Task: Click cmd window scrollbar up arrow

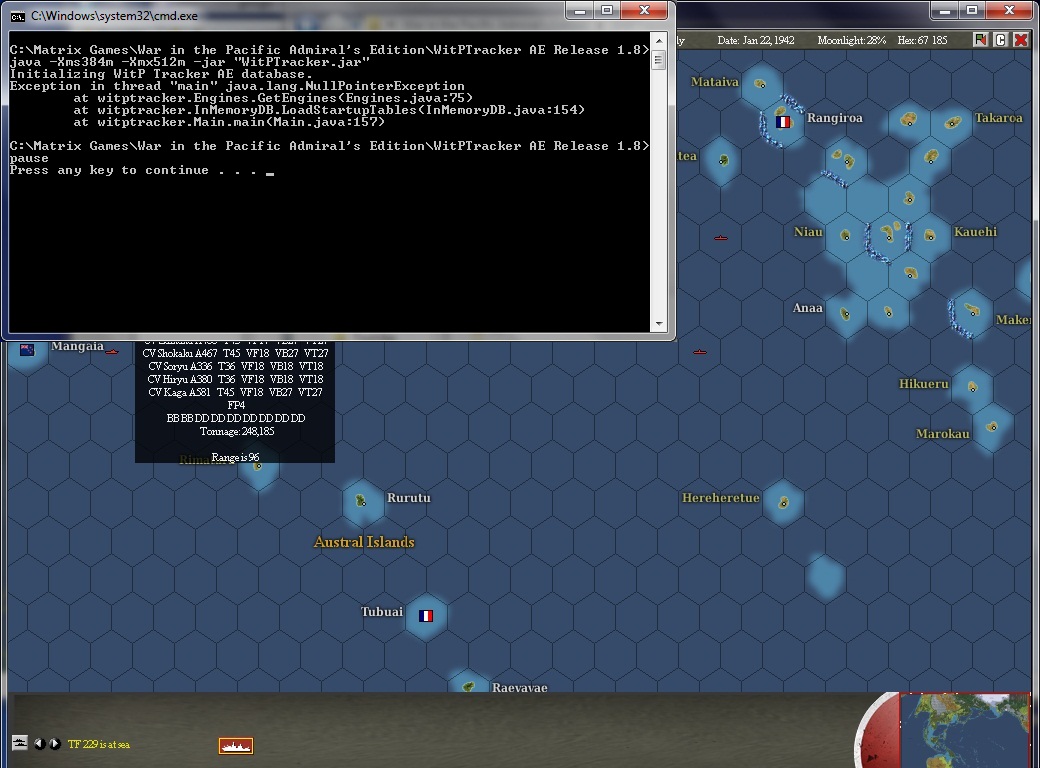Action: click(659, 40)
